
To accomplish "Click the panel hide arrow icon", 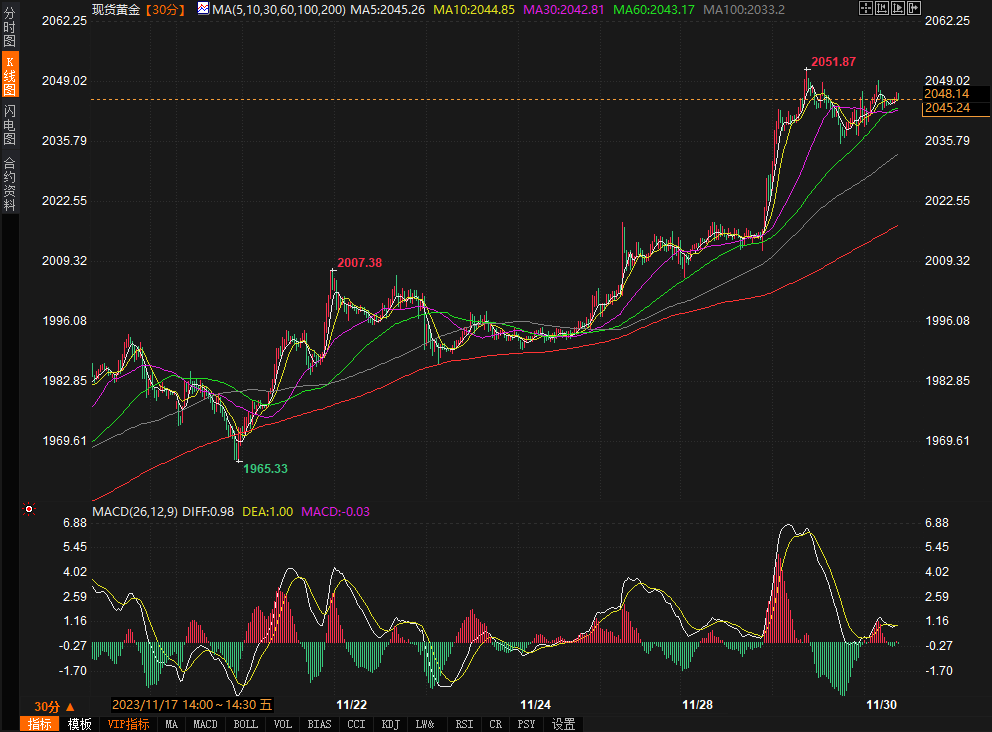I will pos(914,8).
